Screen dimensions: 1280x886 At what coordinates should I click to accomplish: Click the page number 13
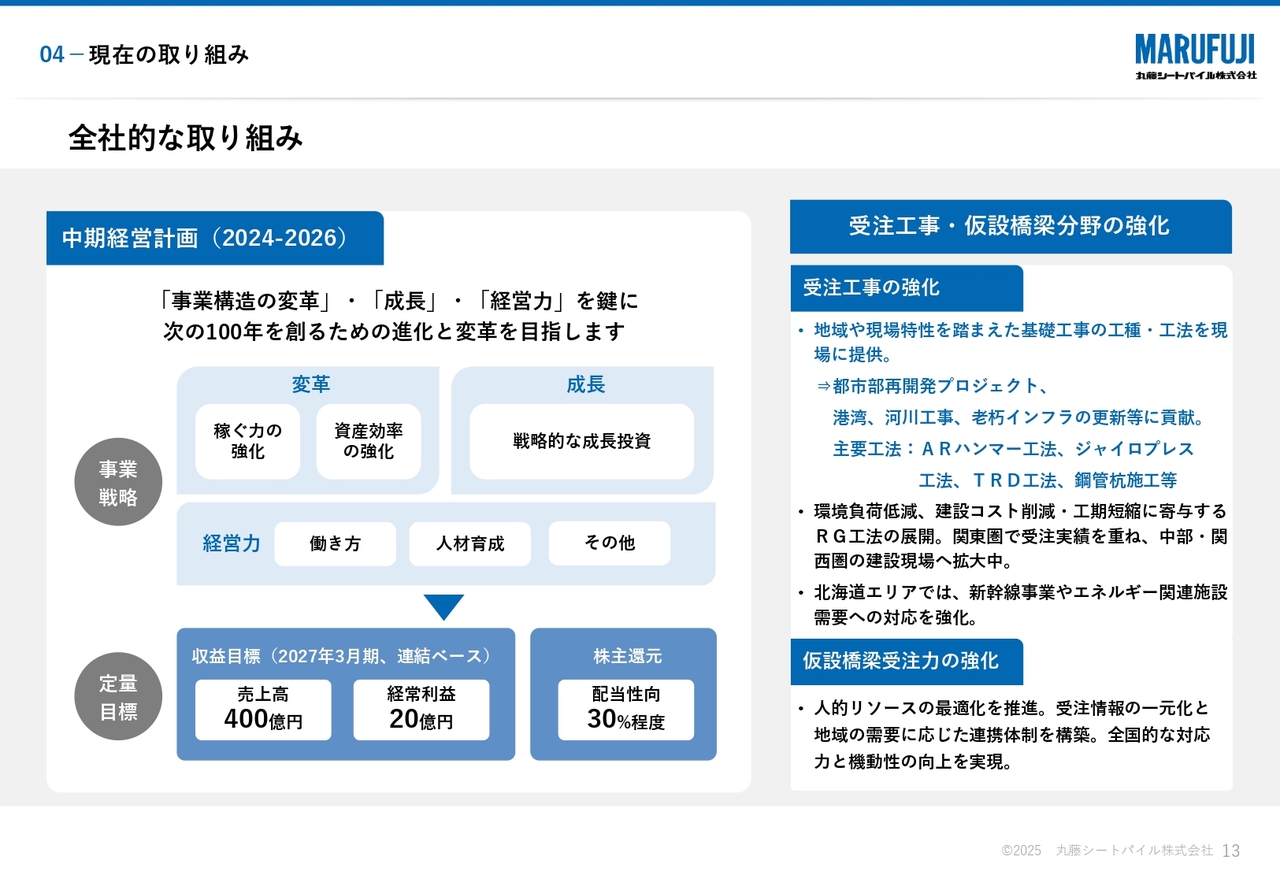(x=1231, y=851)
